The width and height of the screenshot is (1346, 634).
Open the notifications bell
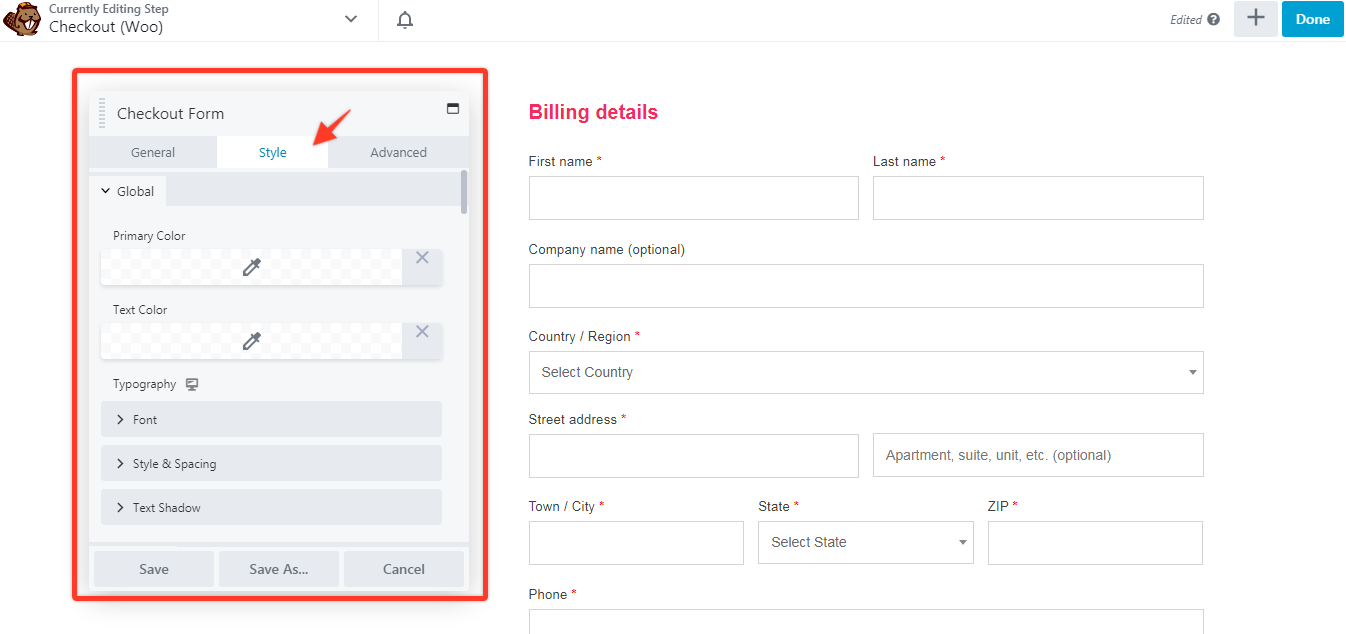pos(405,20)
